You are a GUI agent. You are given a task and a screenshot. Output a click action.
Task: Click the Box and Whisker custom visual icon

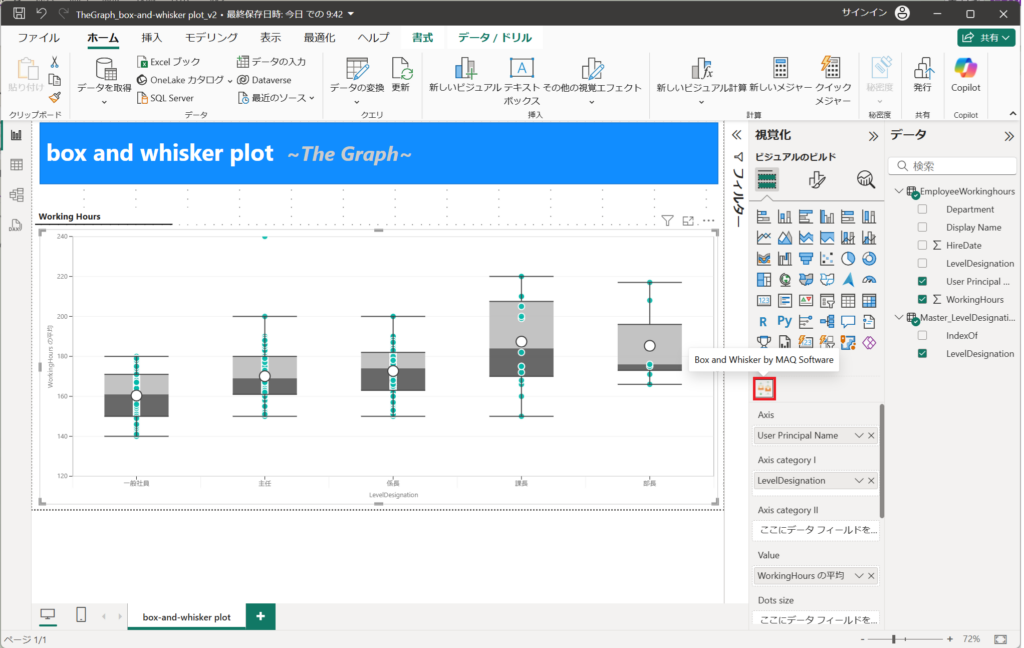point(765,388)
